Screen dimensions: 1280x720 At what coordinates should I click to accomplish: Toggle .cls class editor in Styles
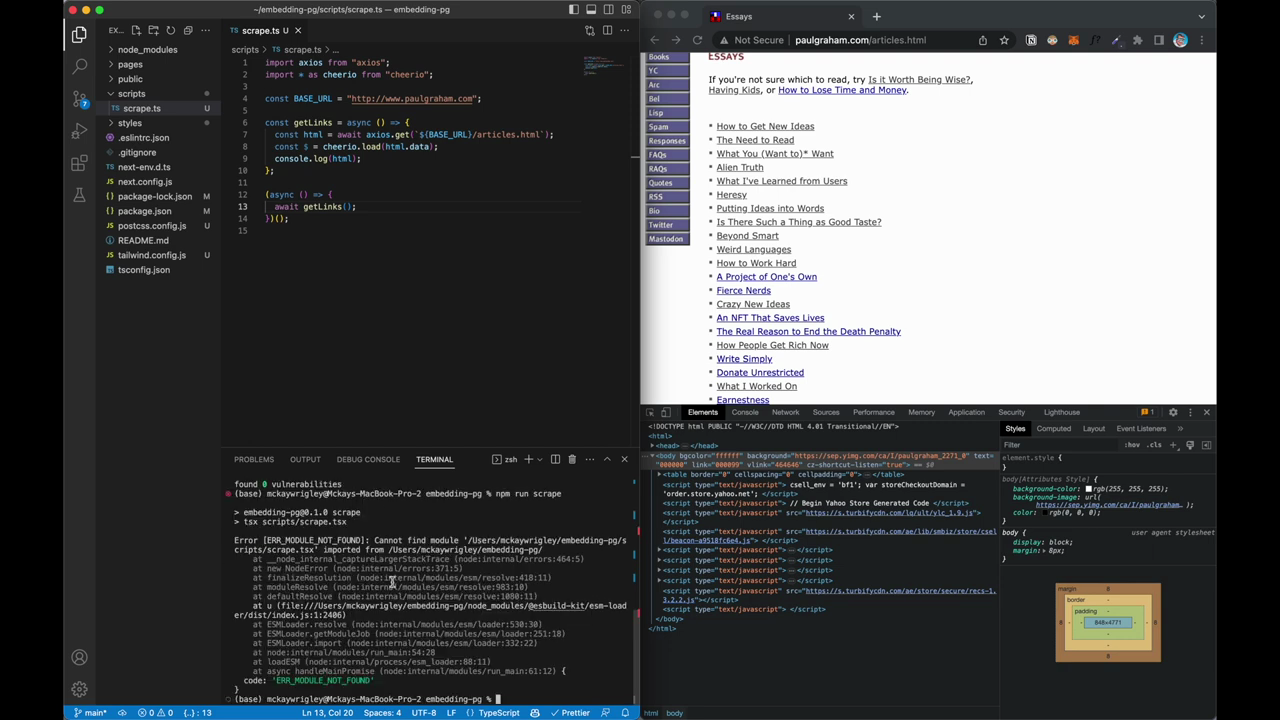(1154, 445)
